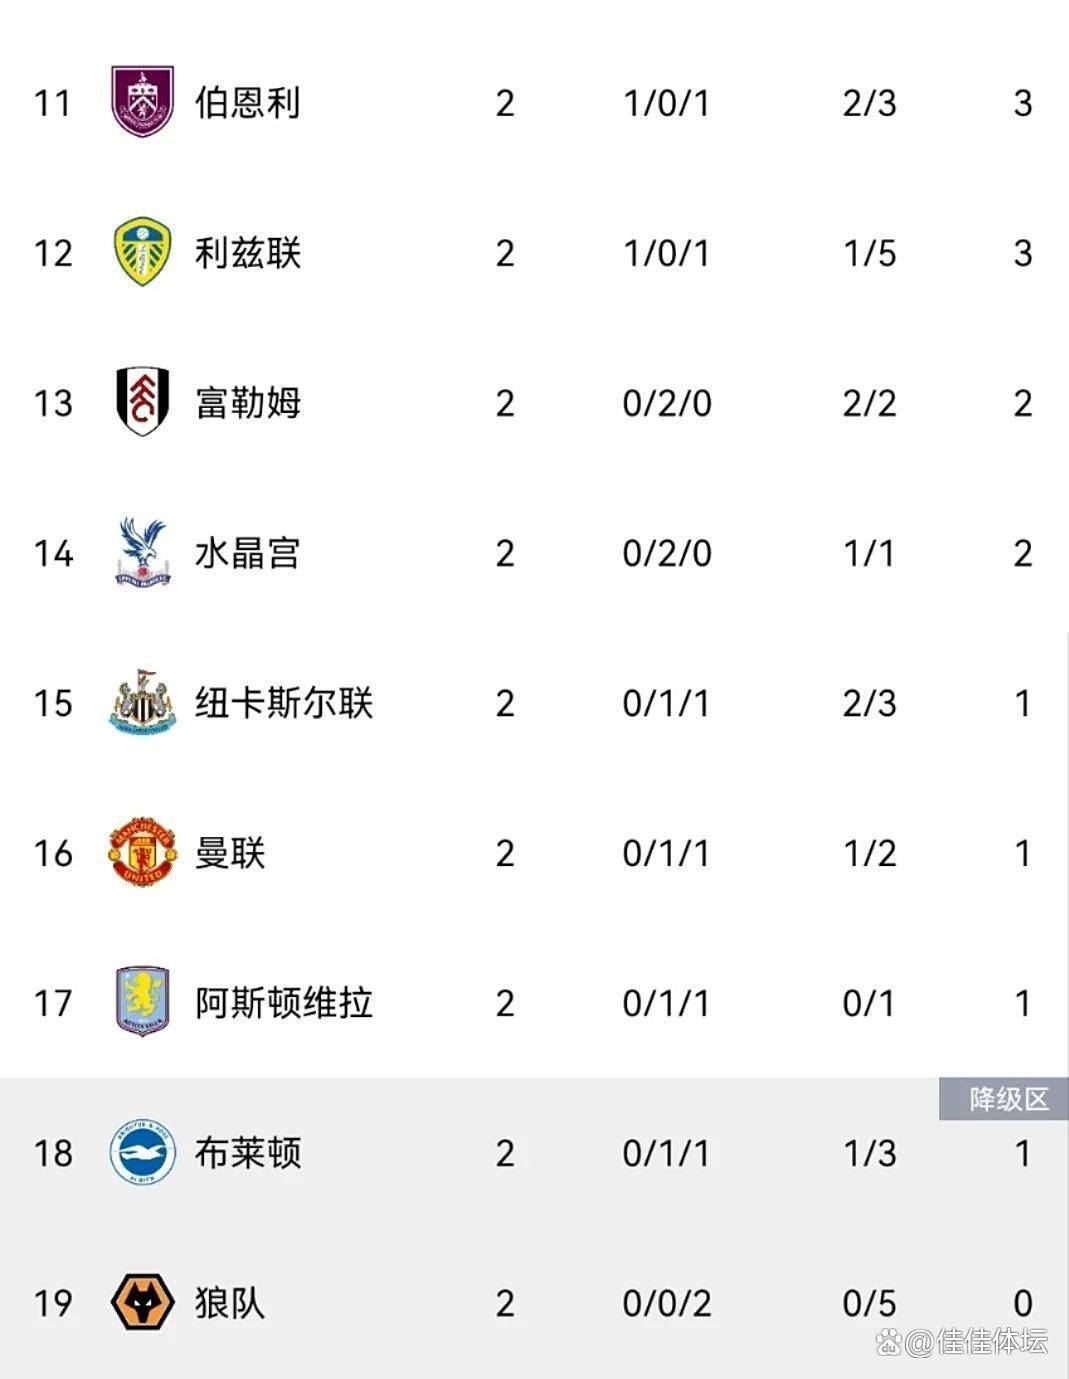Open team name 伯恩利
Image resolution: width=1069 pixels, height=1379 pixels.
[x=248, y=103]
